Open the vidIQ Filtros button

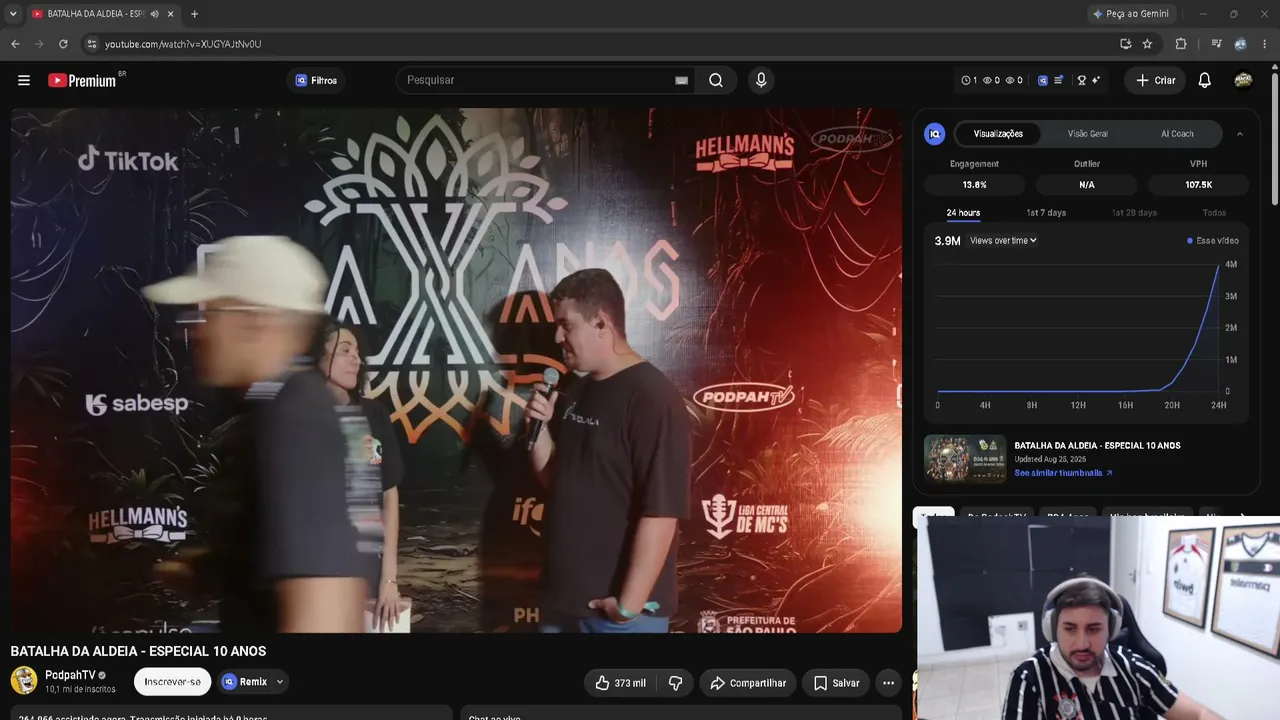click(x=316, y=80)
